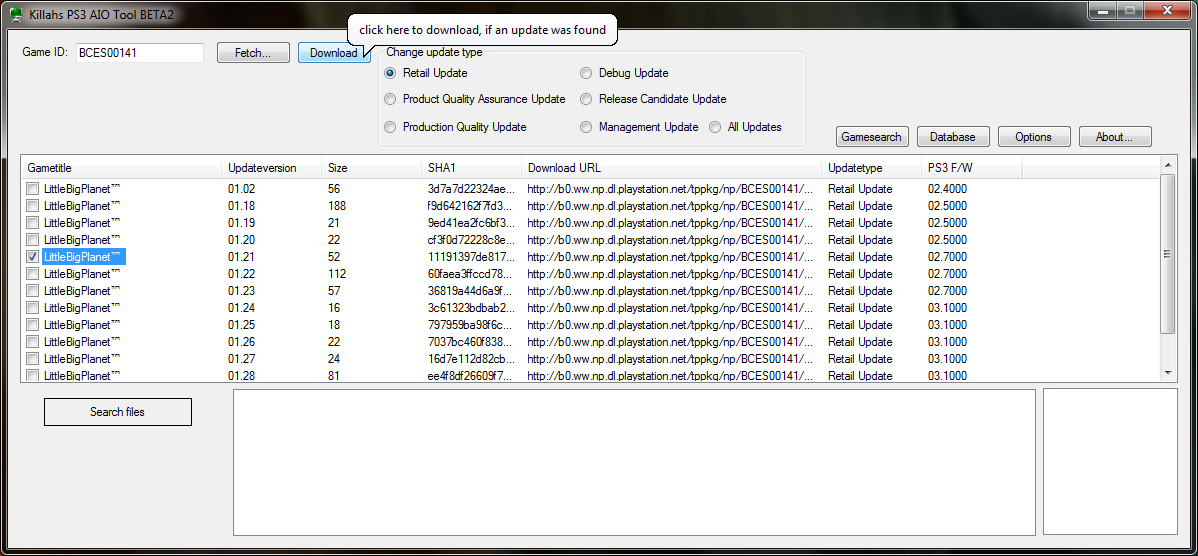
Task: Click size value 188
Action: (337, 205)
